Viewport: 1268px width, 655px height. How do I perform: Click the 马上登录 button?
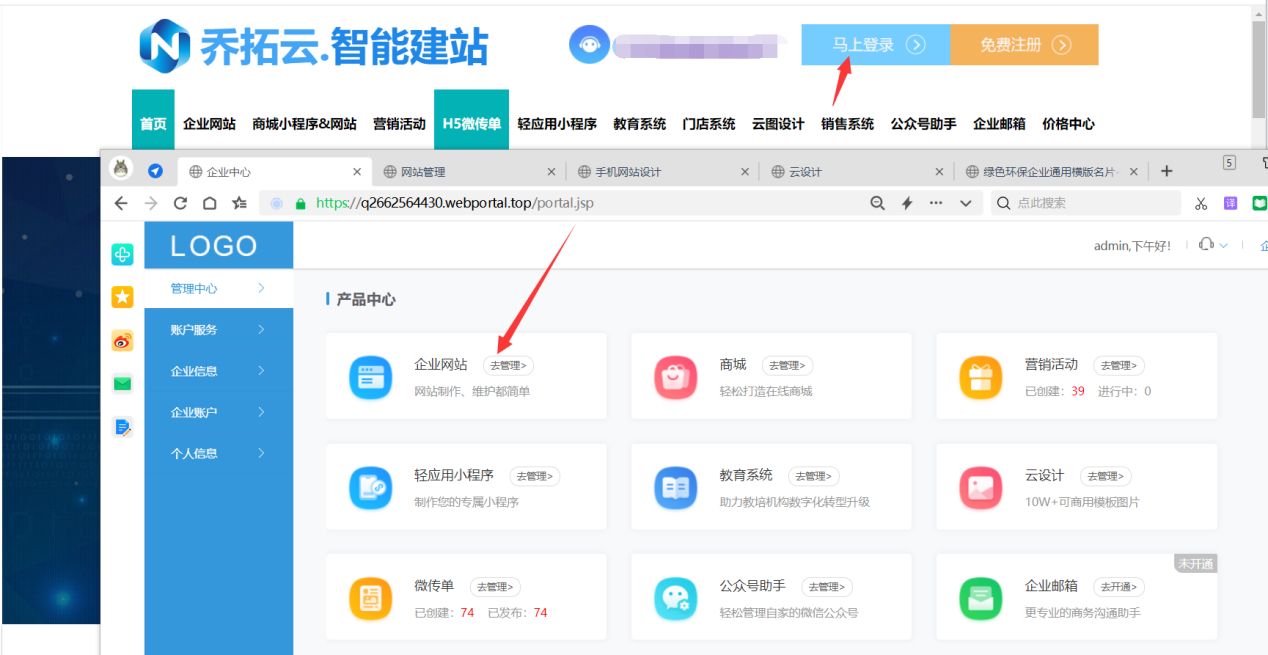(874, 44)
